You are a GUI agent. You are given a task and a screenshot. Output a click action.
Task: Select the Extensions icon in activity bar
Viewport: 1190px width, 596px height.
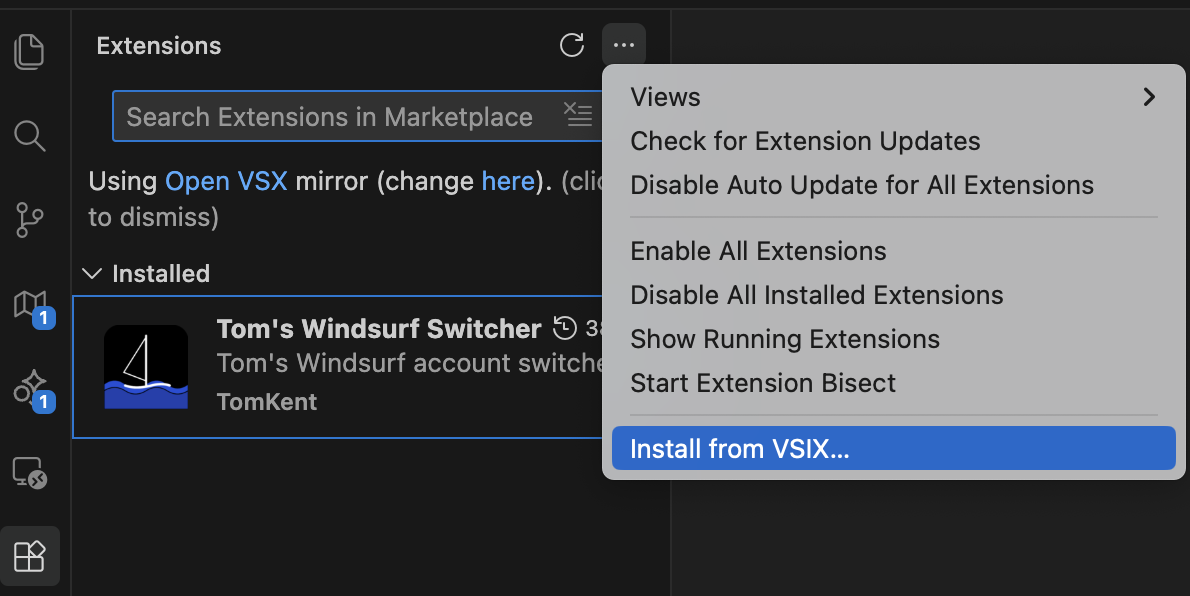click(x=30, y=555)
